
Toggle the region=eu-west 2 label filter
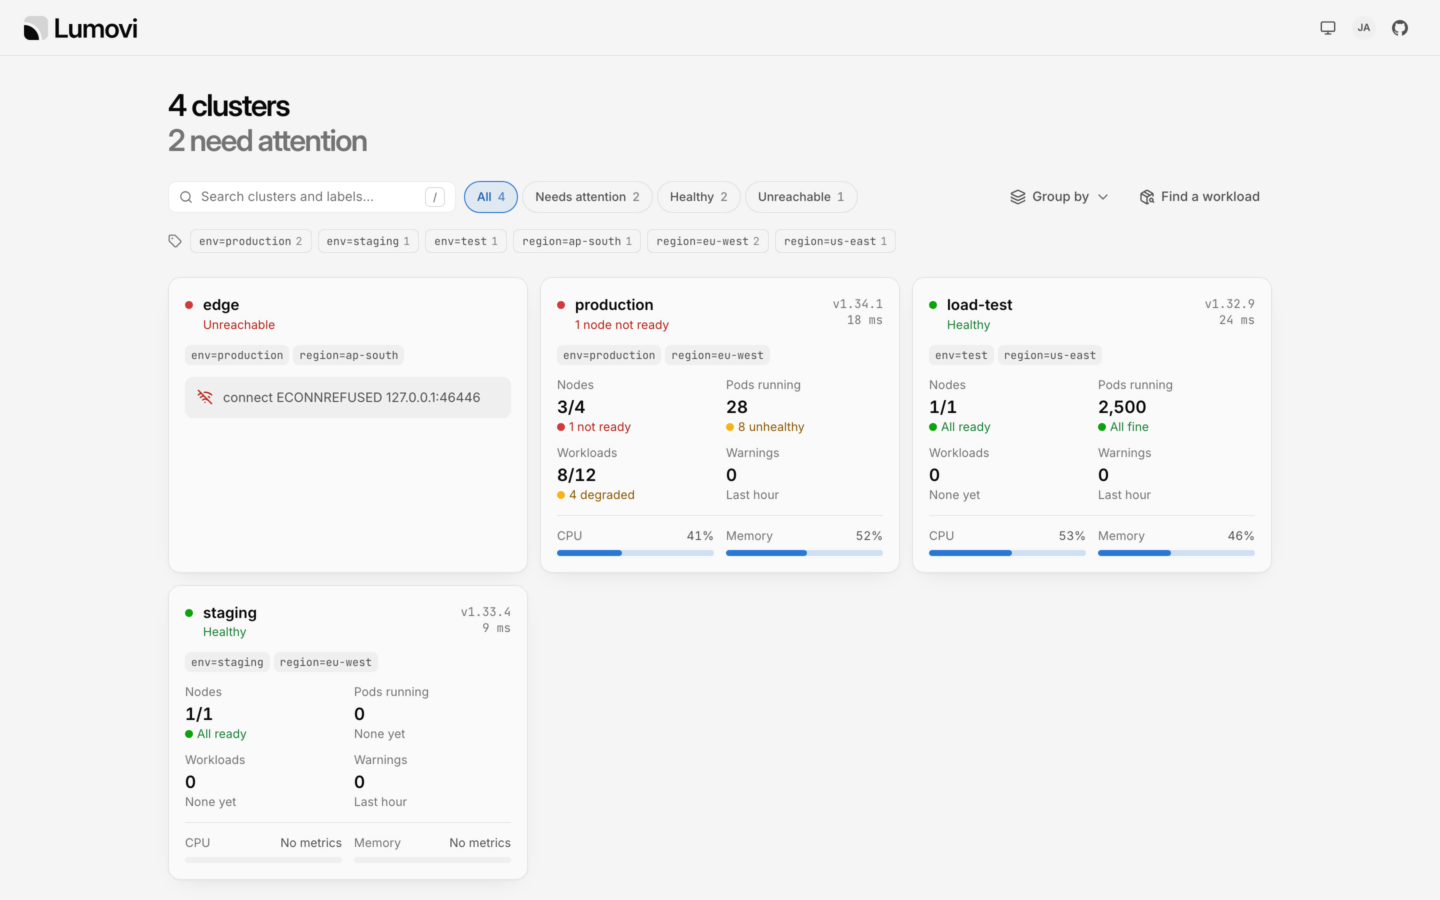(x=708, y=241)
